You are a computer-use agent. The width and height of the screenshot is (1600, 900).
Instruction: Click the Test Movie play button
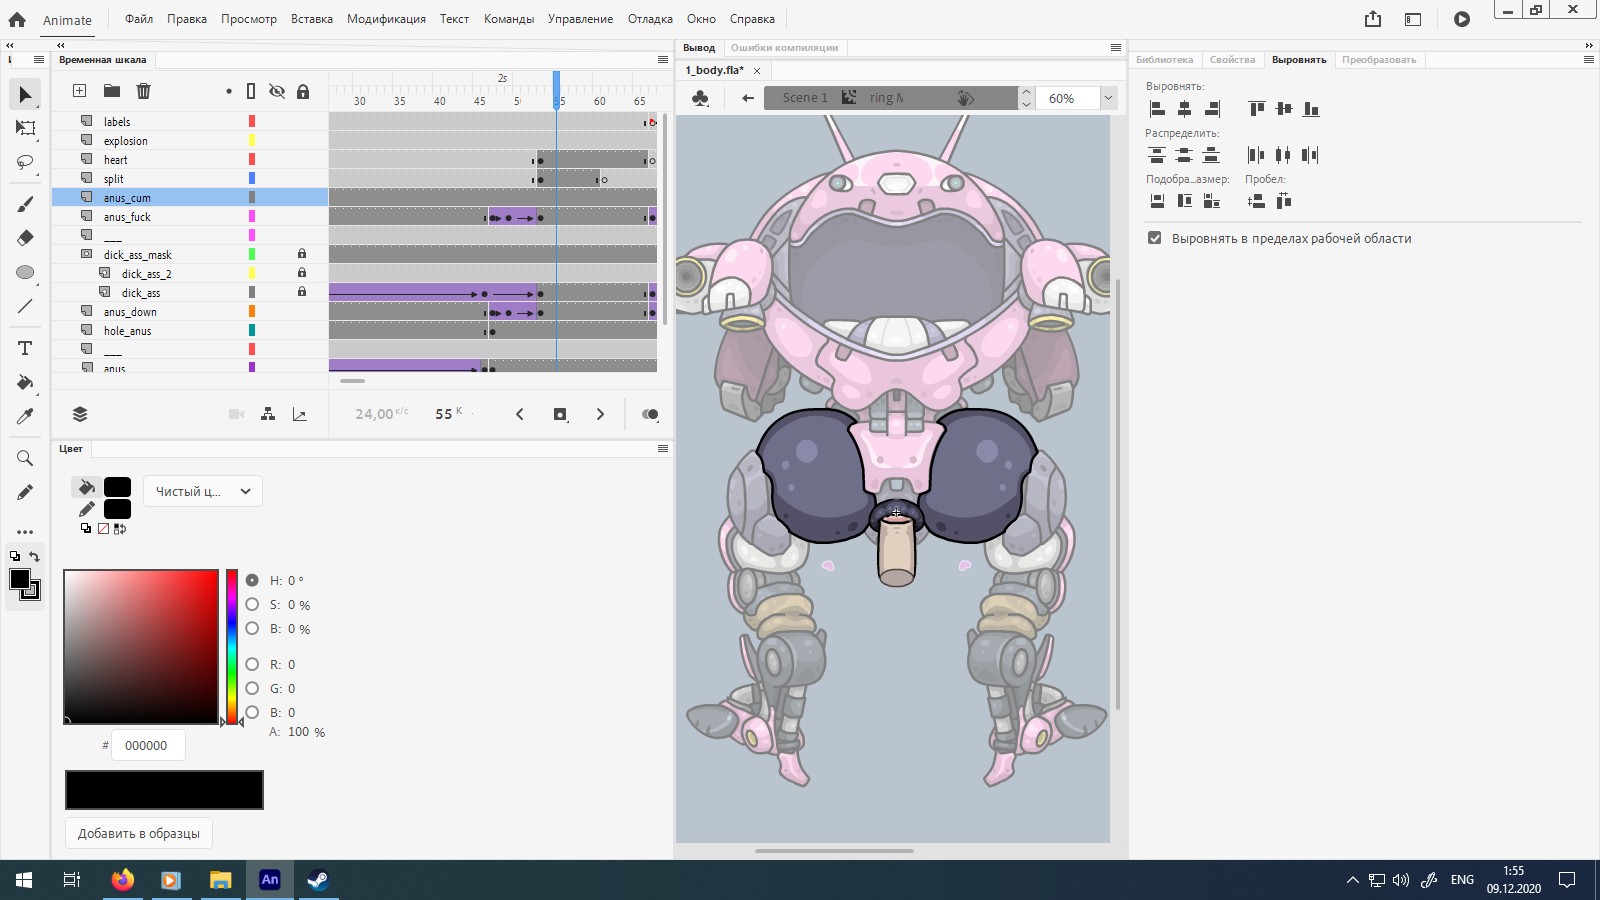click(1462, 19)
